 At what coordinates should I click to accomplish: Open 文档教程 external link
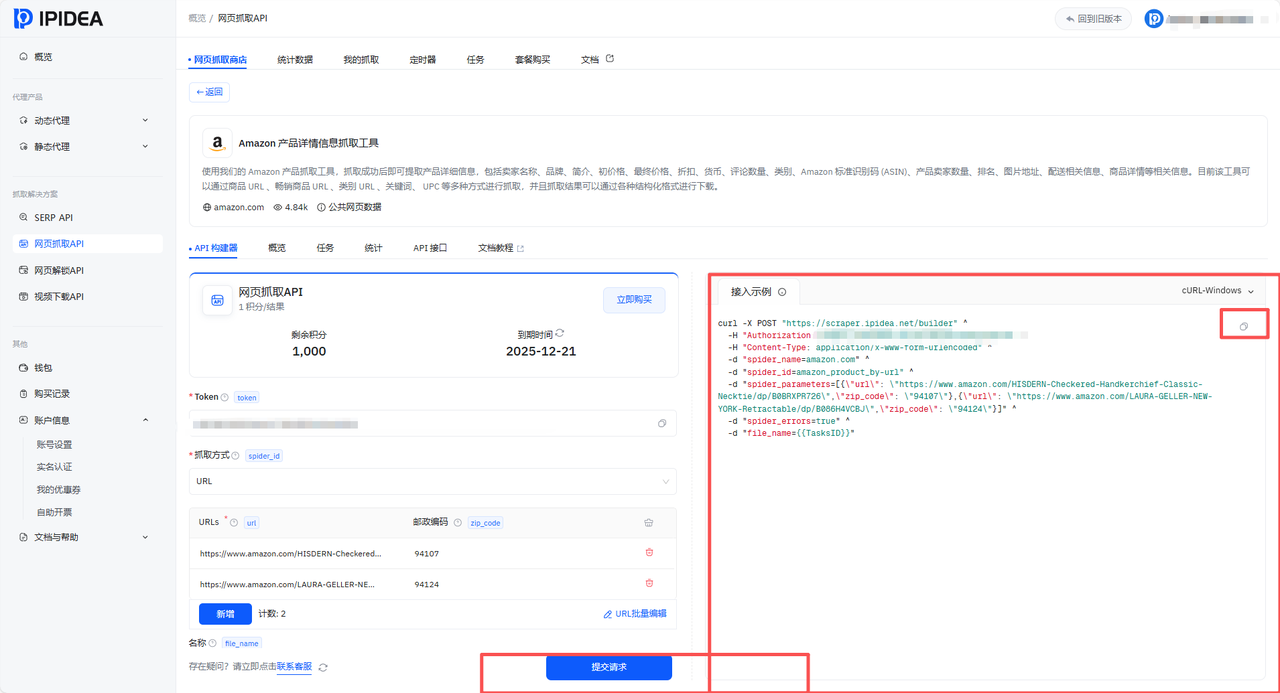(501, 248)
